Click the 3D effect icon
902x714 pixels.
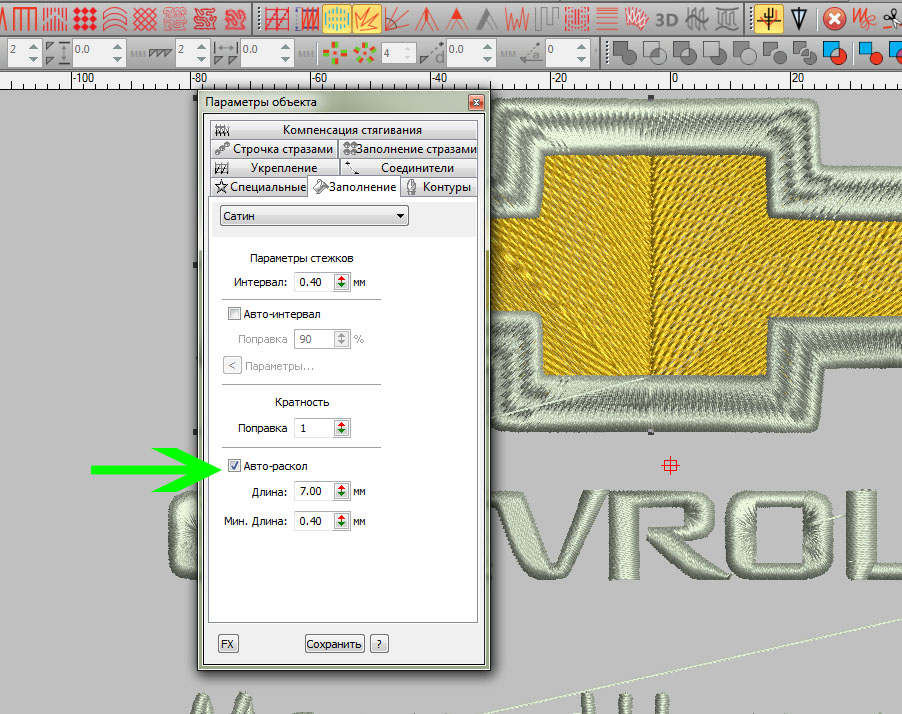point(667,20)
